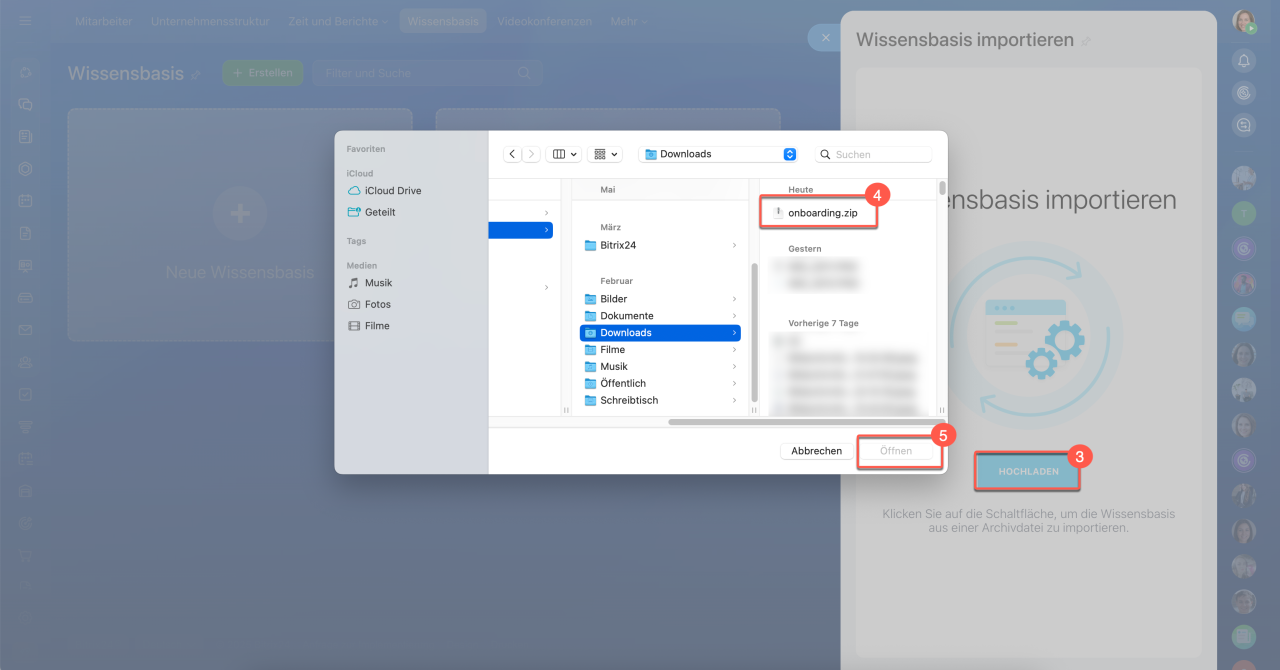Click the Erstellen button
1280x670 pixels.
(263, 73)
